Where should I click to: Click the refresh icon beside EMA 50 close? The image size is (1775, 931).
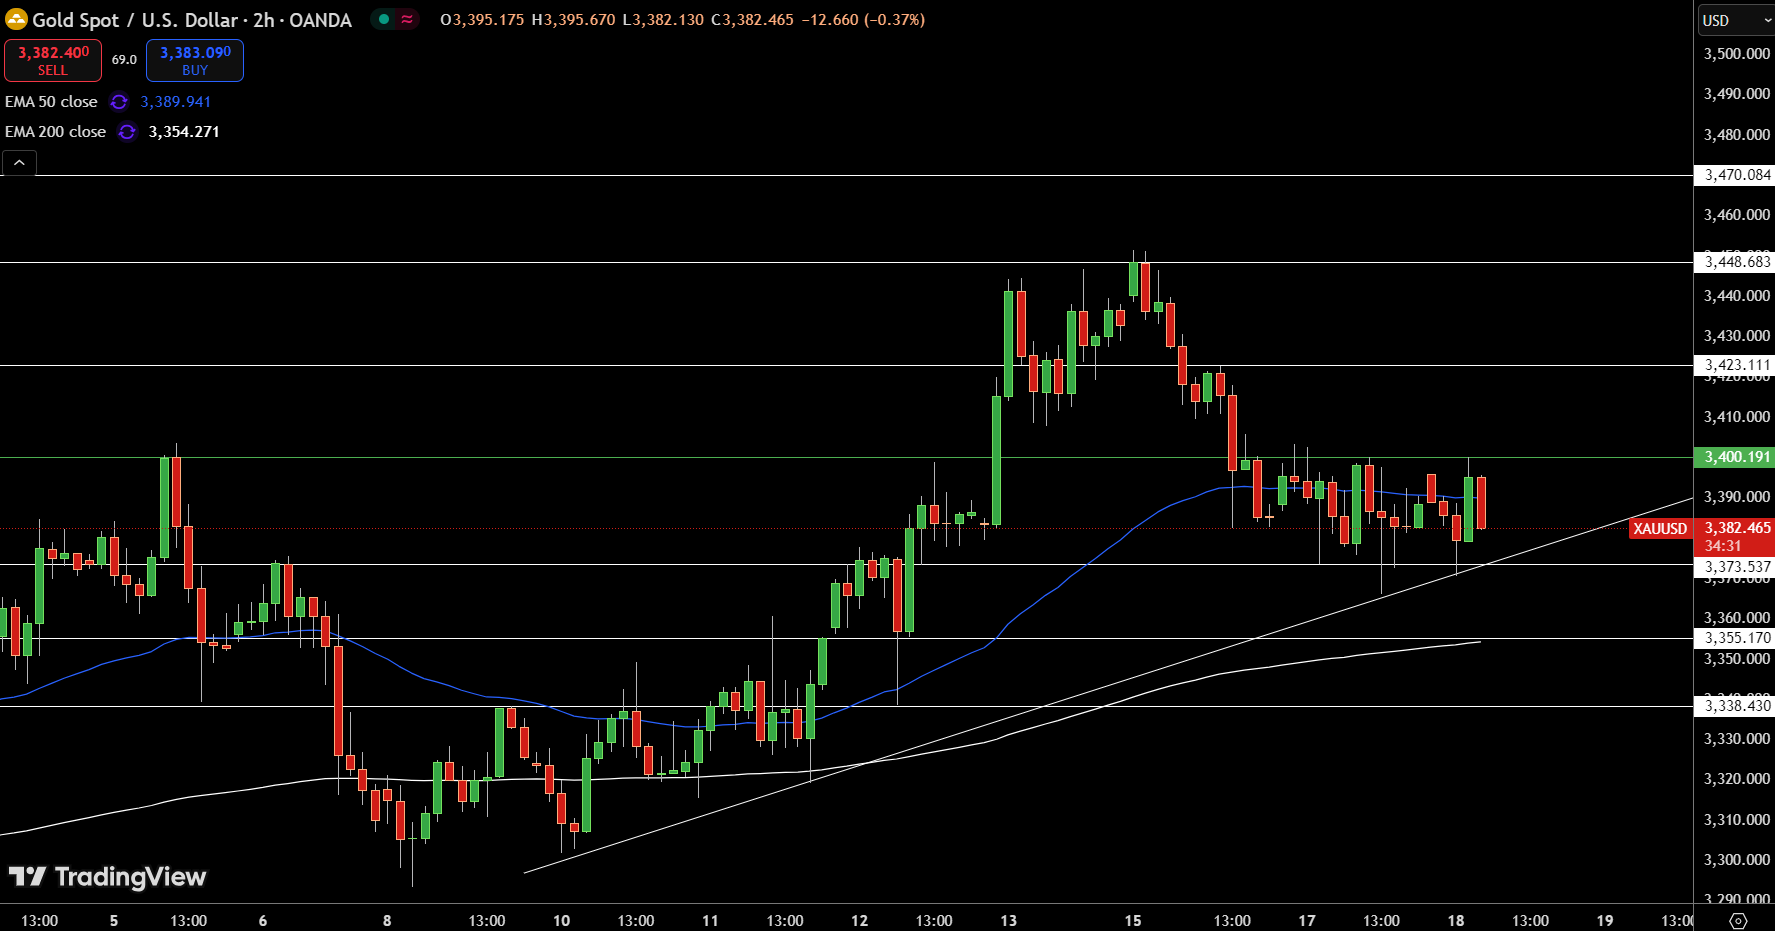pyautogui.click(x=119, y=102)
